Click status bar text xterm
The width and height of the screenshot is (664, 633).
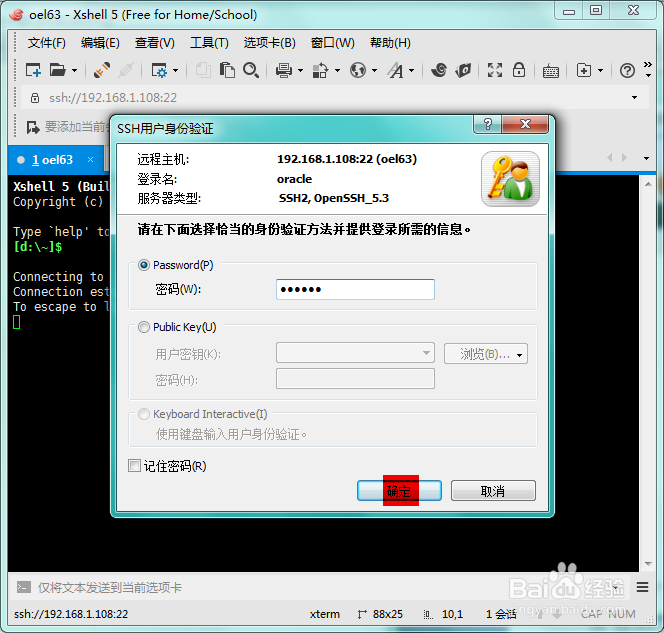click(324, 614)
